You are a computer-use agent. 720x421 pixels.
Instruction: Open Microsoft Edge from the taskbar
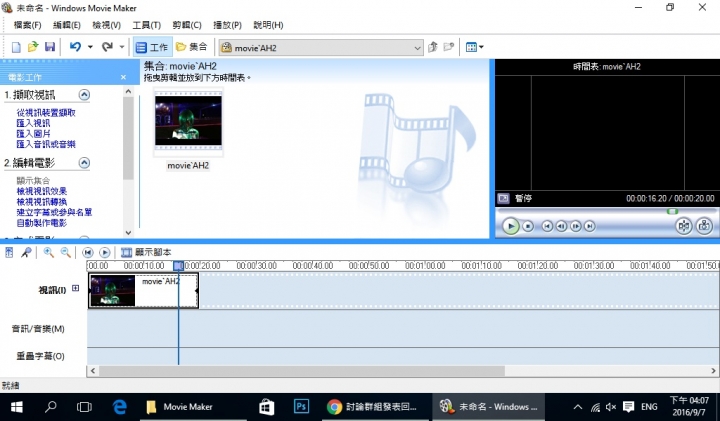[119, 407]
